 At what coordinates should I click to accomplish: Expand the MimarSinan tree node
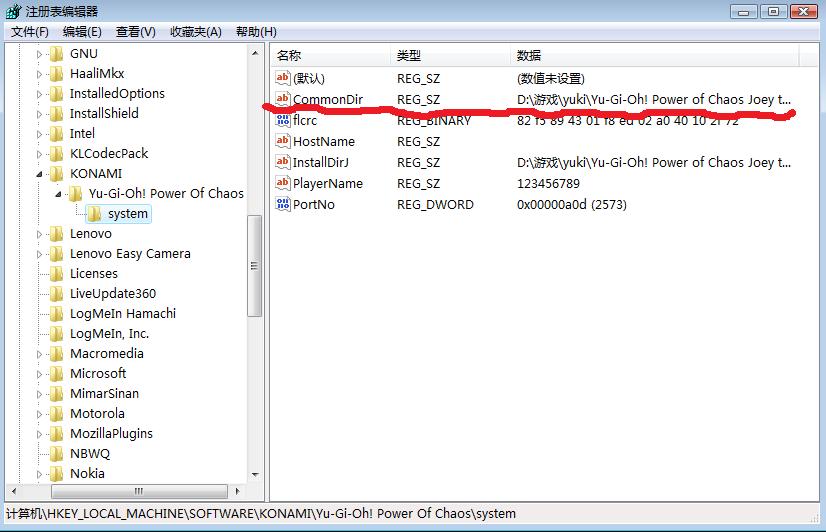[39, 395]
